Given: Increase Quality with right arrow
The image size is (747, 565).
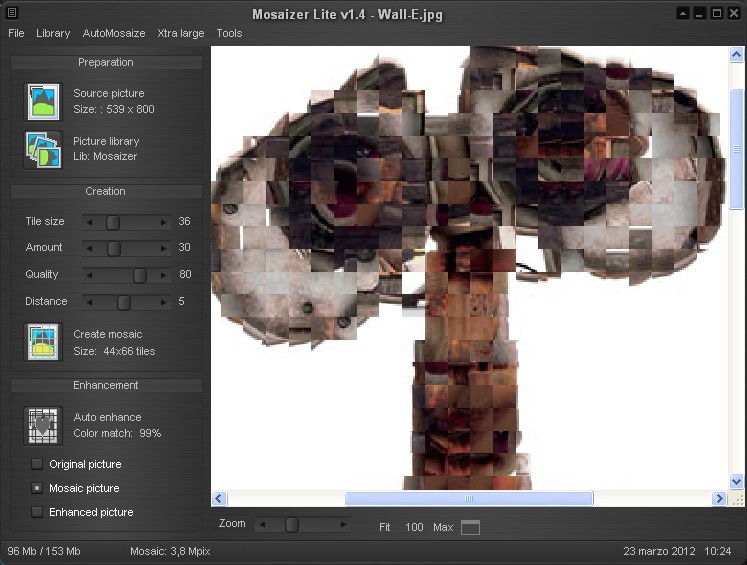Looking at the screenshot, I should 163,275.
